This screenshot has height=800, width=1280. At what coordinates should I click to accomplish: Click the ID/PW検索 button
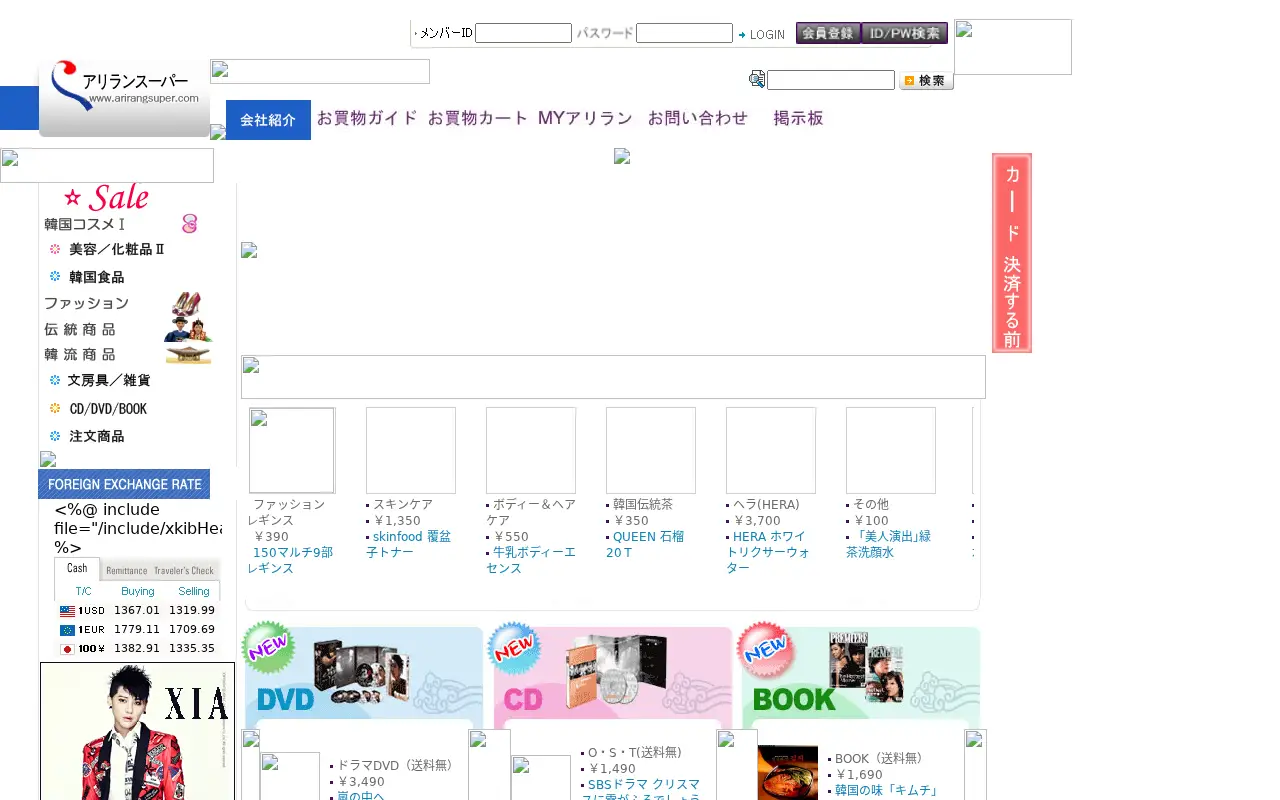(904, 33)
